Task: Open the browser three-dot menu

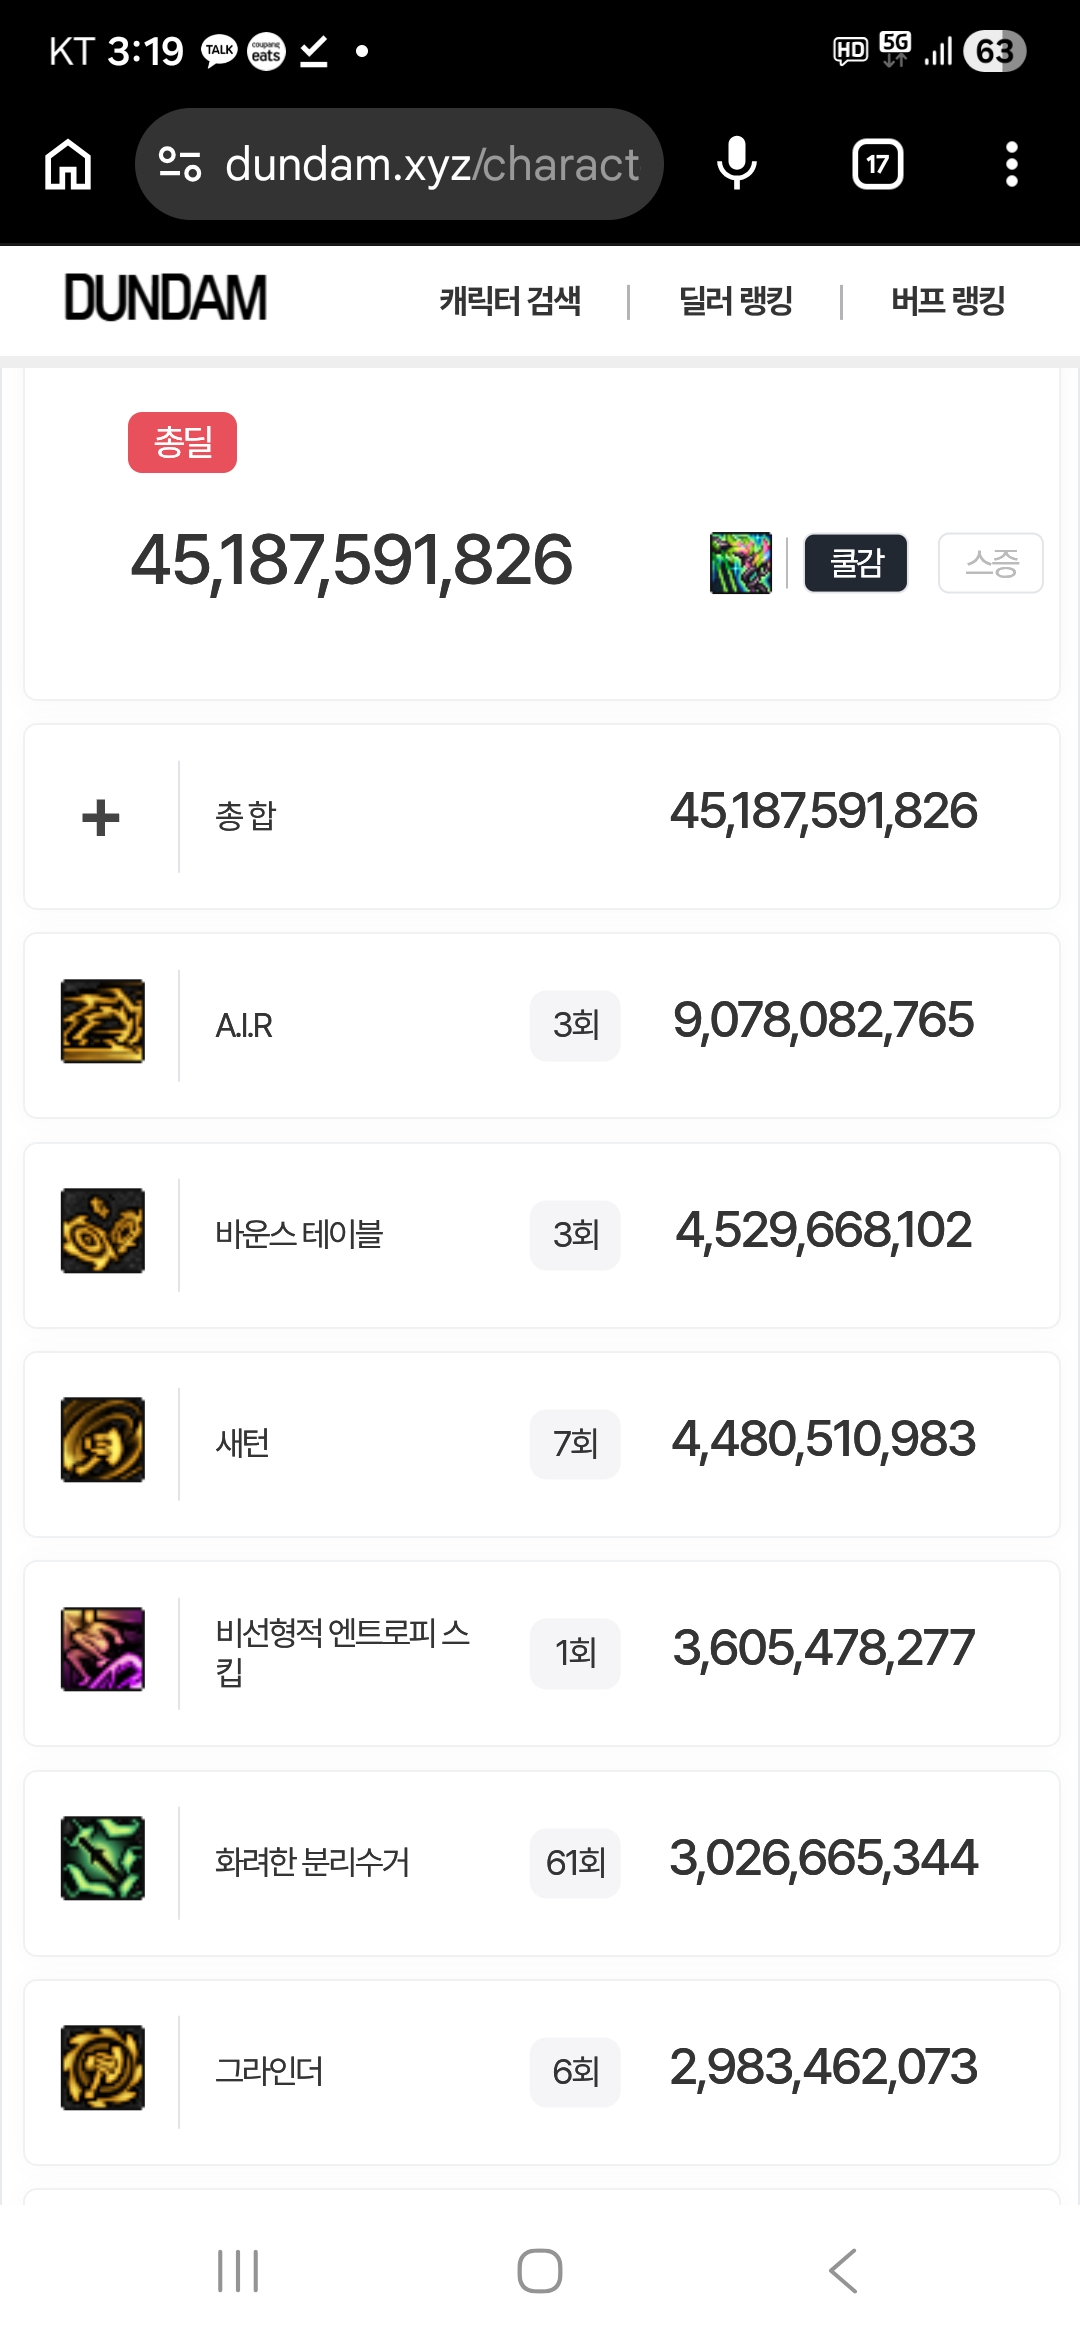Action: click(1011, 164)
